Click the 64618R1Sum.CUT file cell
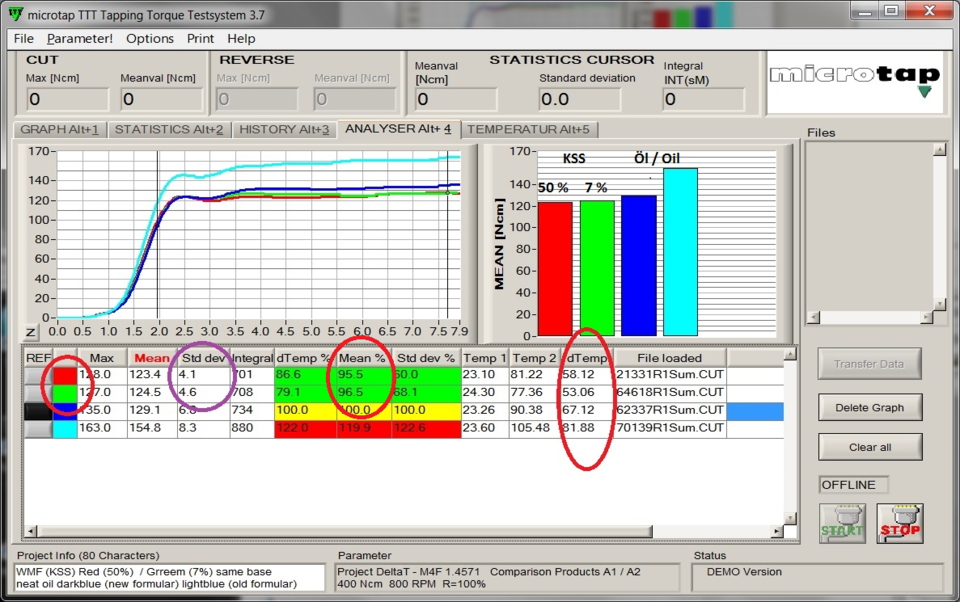Viewport: 960px width, 602px height. [670, 393]
